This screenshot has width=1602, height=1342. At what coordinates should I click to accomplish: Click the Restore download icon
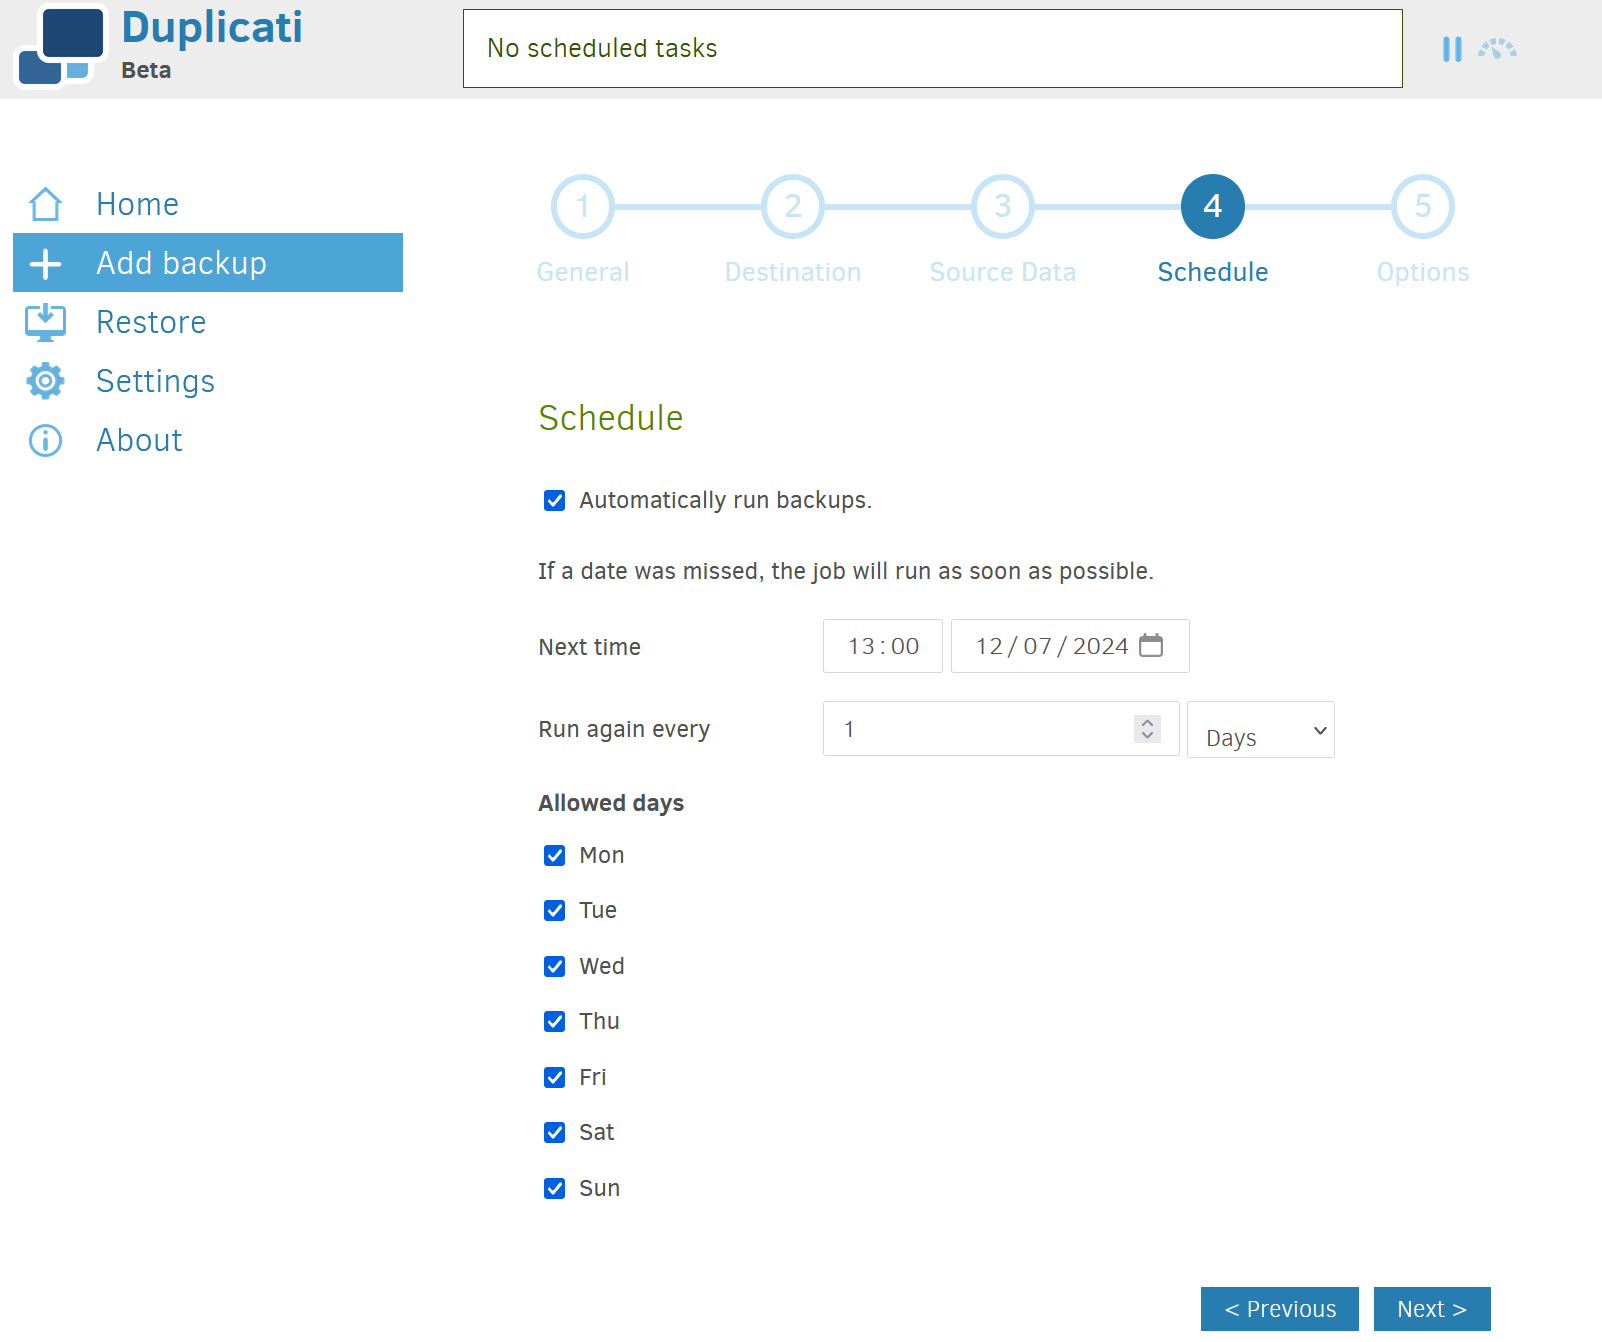click(46, 322)
